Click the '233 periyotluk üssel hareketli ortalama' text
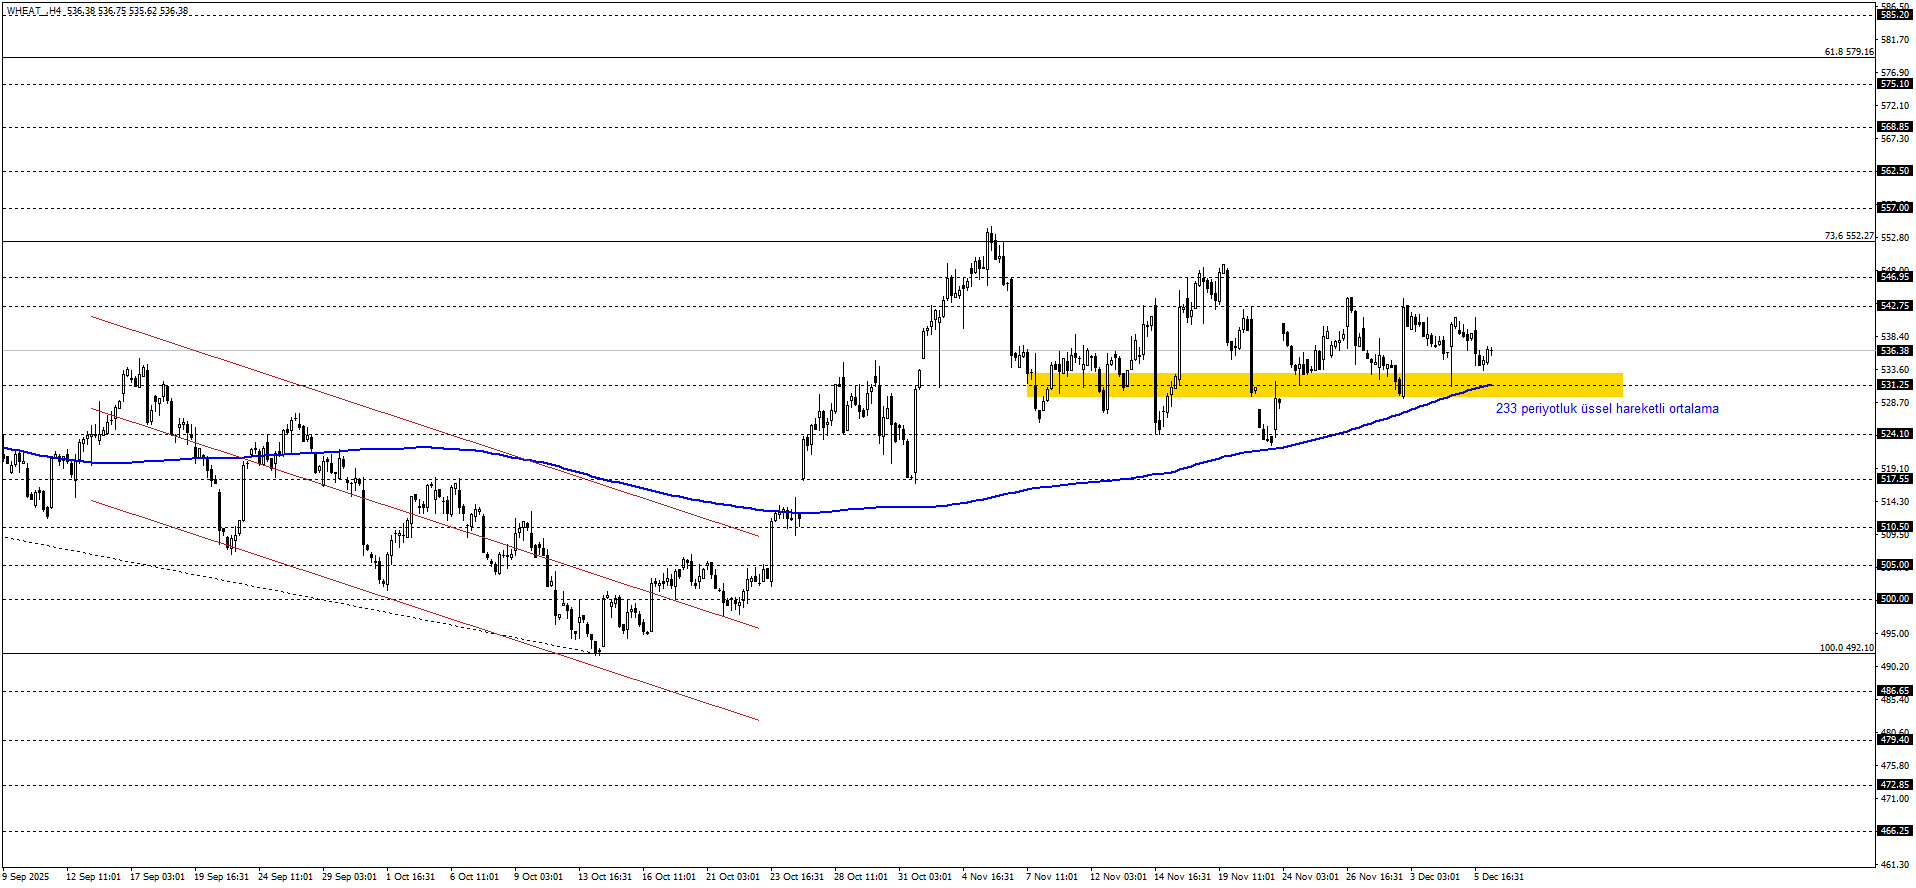The height and width of the screenshot is (888, 1916). click(x=1606, y=409)
